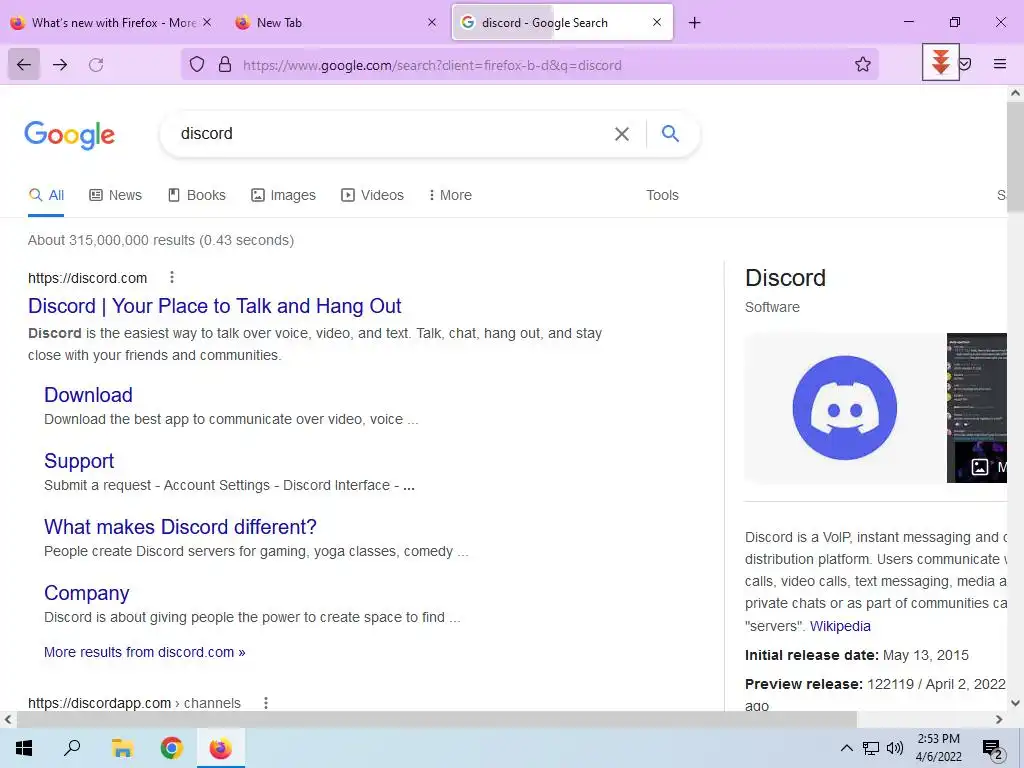Open the Support sitelink
1024x768 pixels.
(x=79, y=461)
